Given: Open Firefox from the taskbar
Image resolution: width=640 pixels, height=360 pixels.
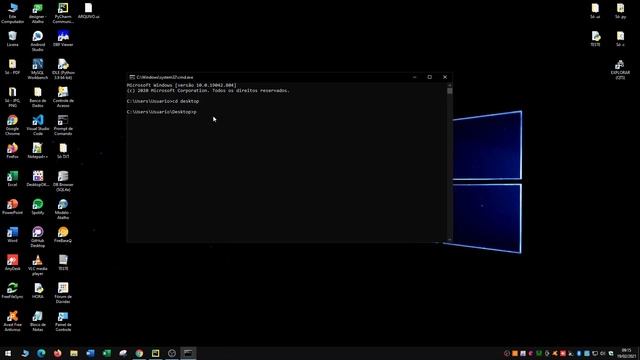Looking at the screenshot, I should 58,353.
